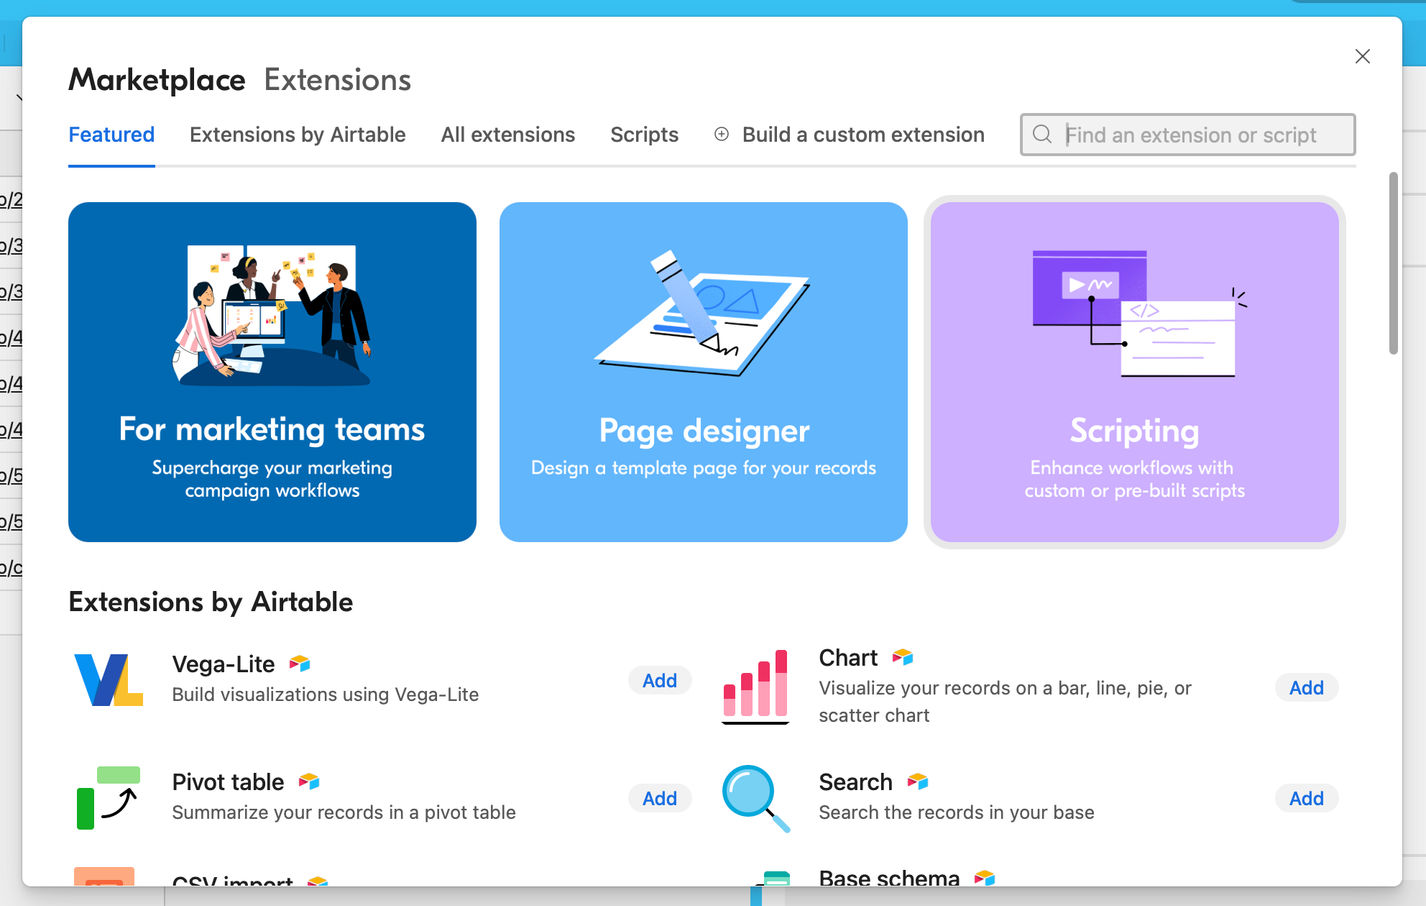1426x906 pixels.
Task: Add the Vega-Lite extension
Action: [x=660, y=680]
